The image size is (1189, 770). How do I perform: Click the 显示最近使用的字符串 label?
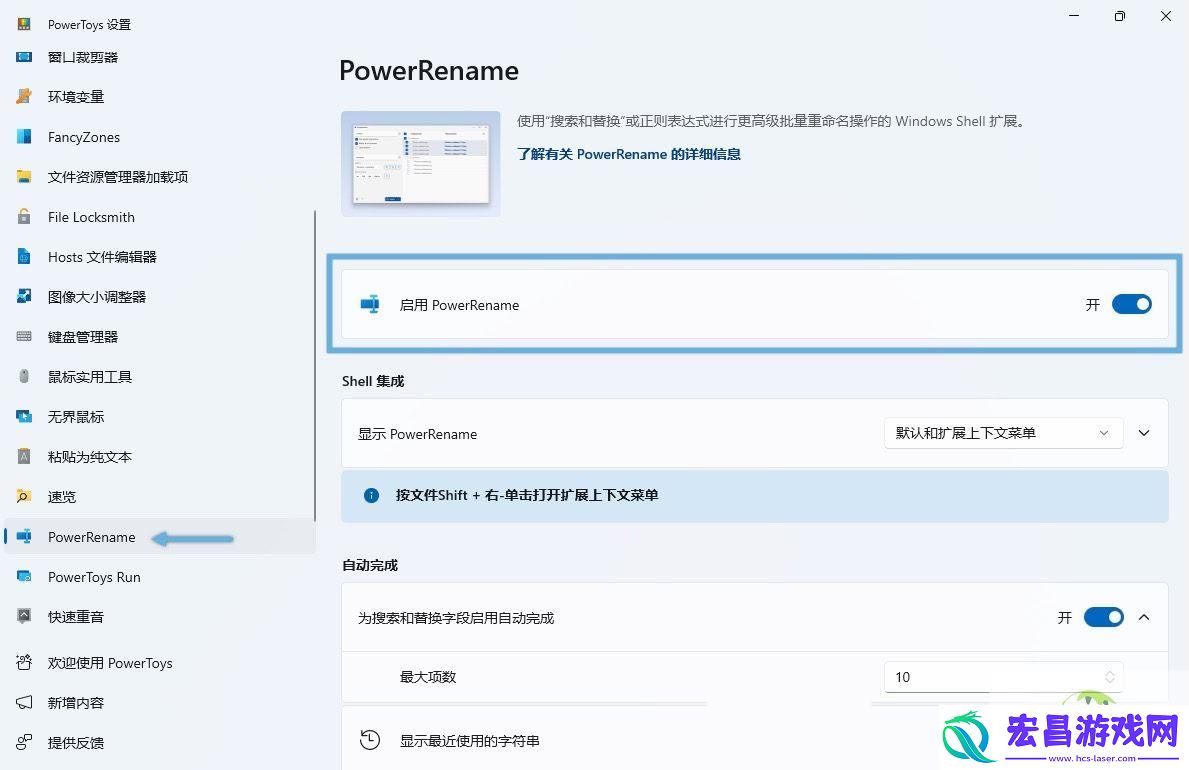pos(470,740)
